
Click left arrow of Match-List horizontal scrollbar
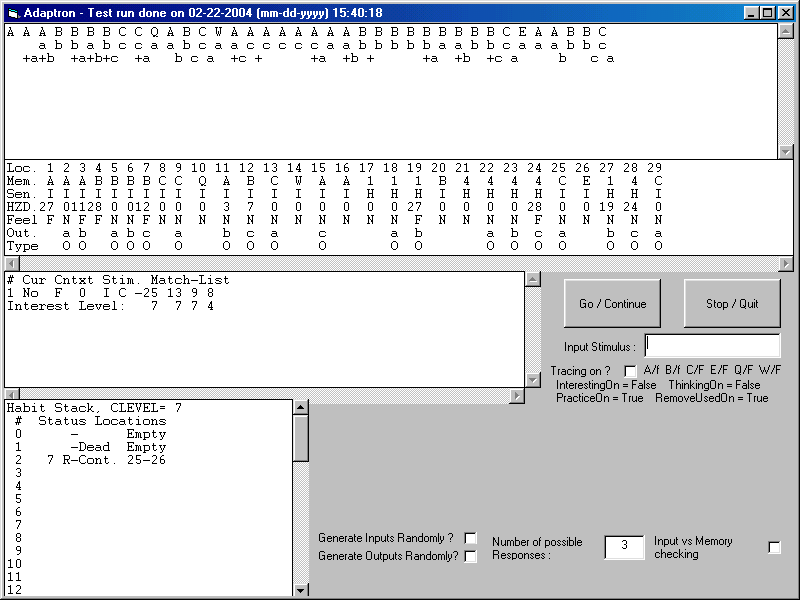12,395
